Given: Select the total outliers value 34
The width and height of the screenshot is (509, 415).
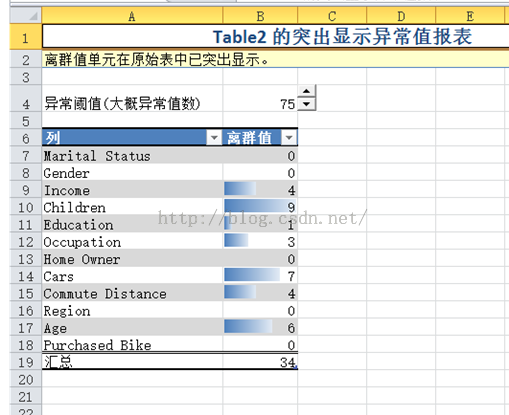Looking at the screenshot, I should tap(260, 361).
